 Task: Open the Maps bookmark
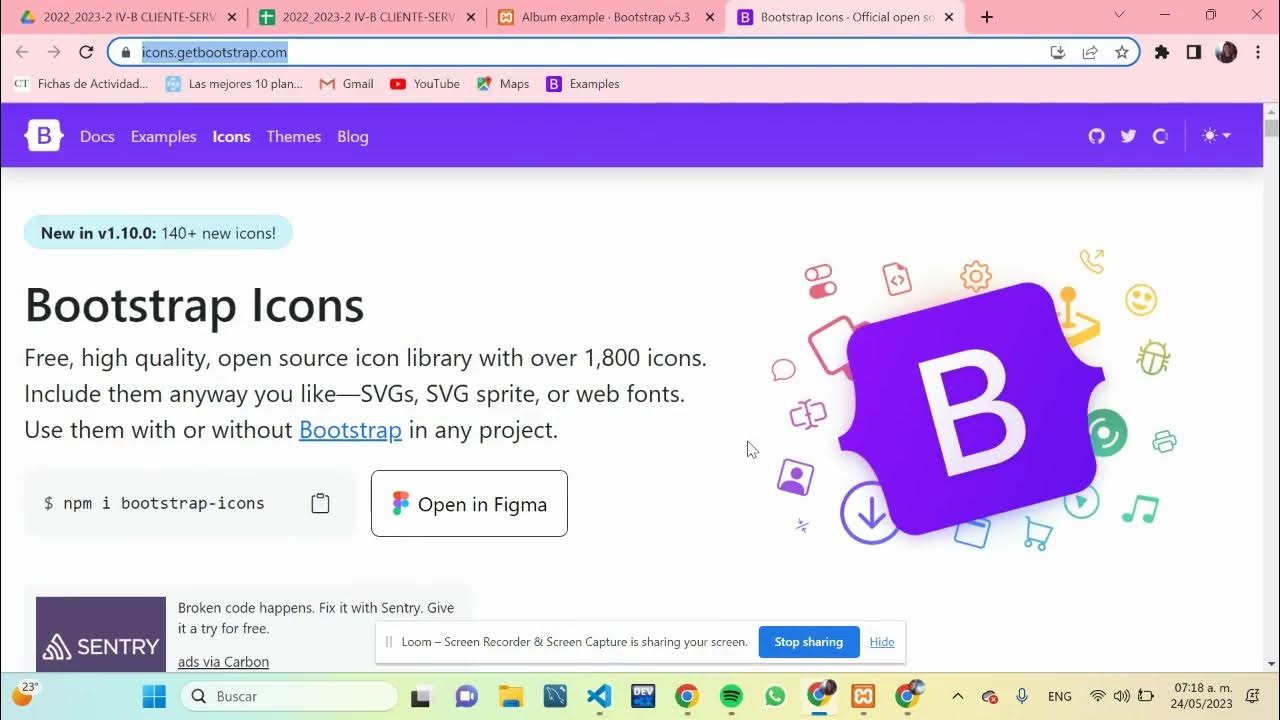pyautogui.click(x=503, y=84)
